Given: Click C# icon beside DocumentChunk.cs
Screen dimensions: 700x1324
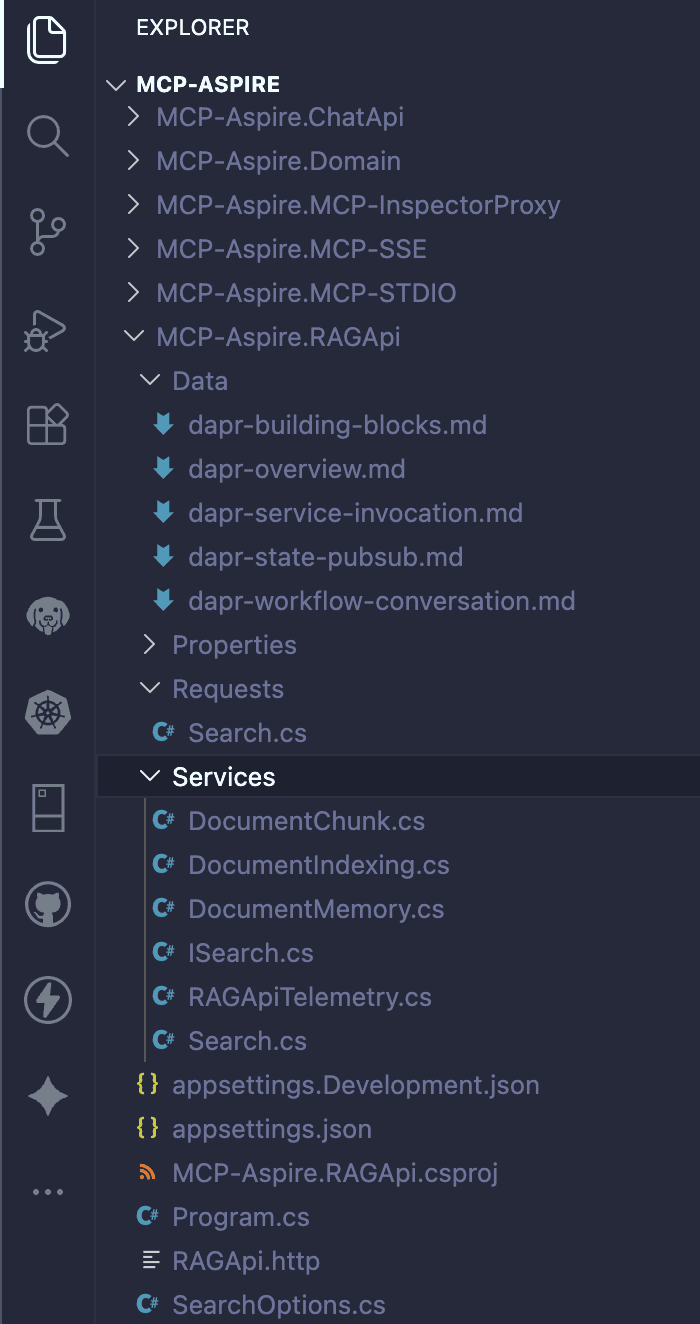Looking at the screenshot, I should (163, 820).
